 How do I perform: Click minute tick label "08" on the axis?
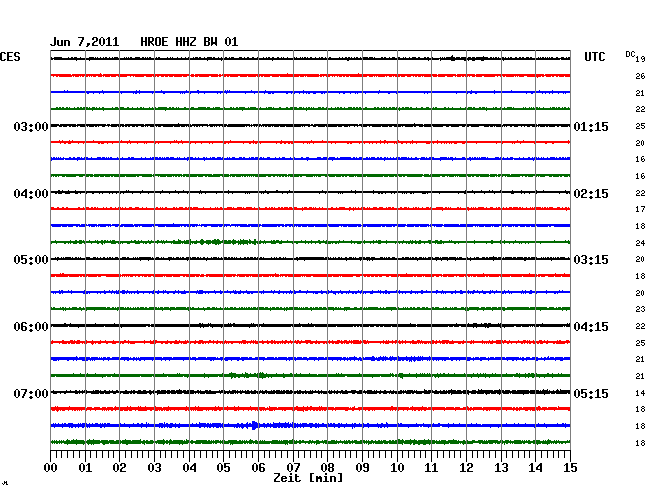327,468
